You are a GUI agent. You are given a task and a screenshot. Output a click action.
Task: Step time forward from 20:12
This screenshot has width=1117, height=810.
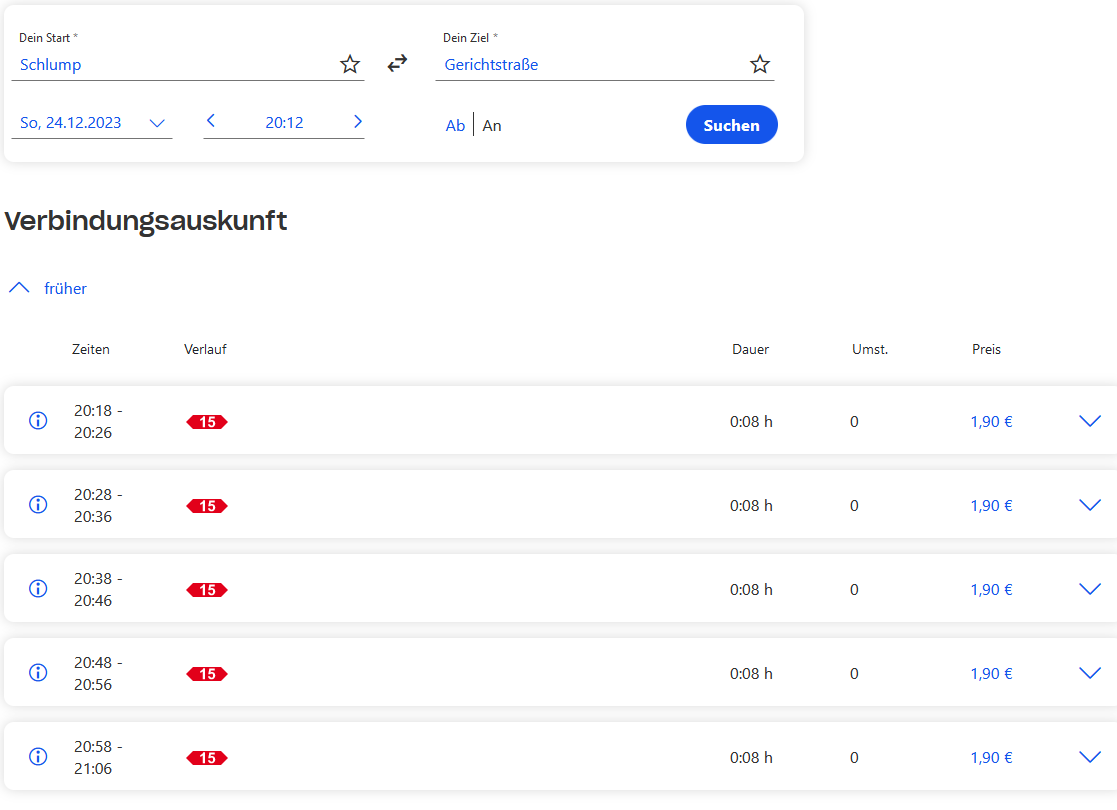click(358, 121)
